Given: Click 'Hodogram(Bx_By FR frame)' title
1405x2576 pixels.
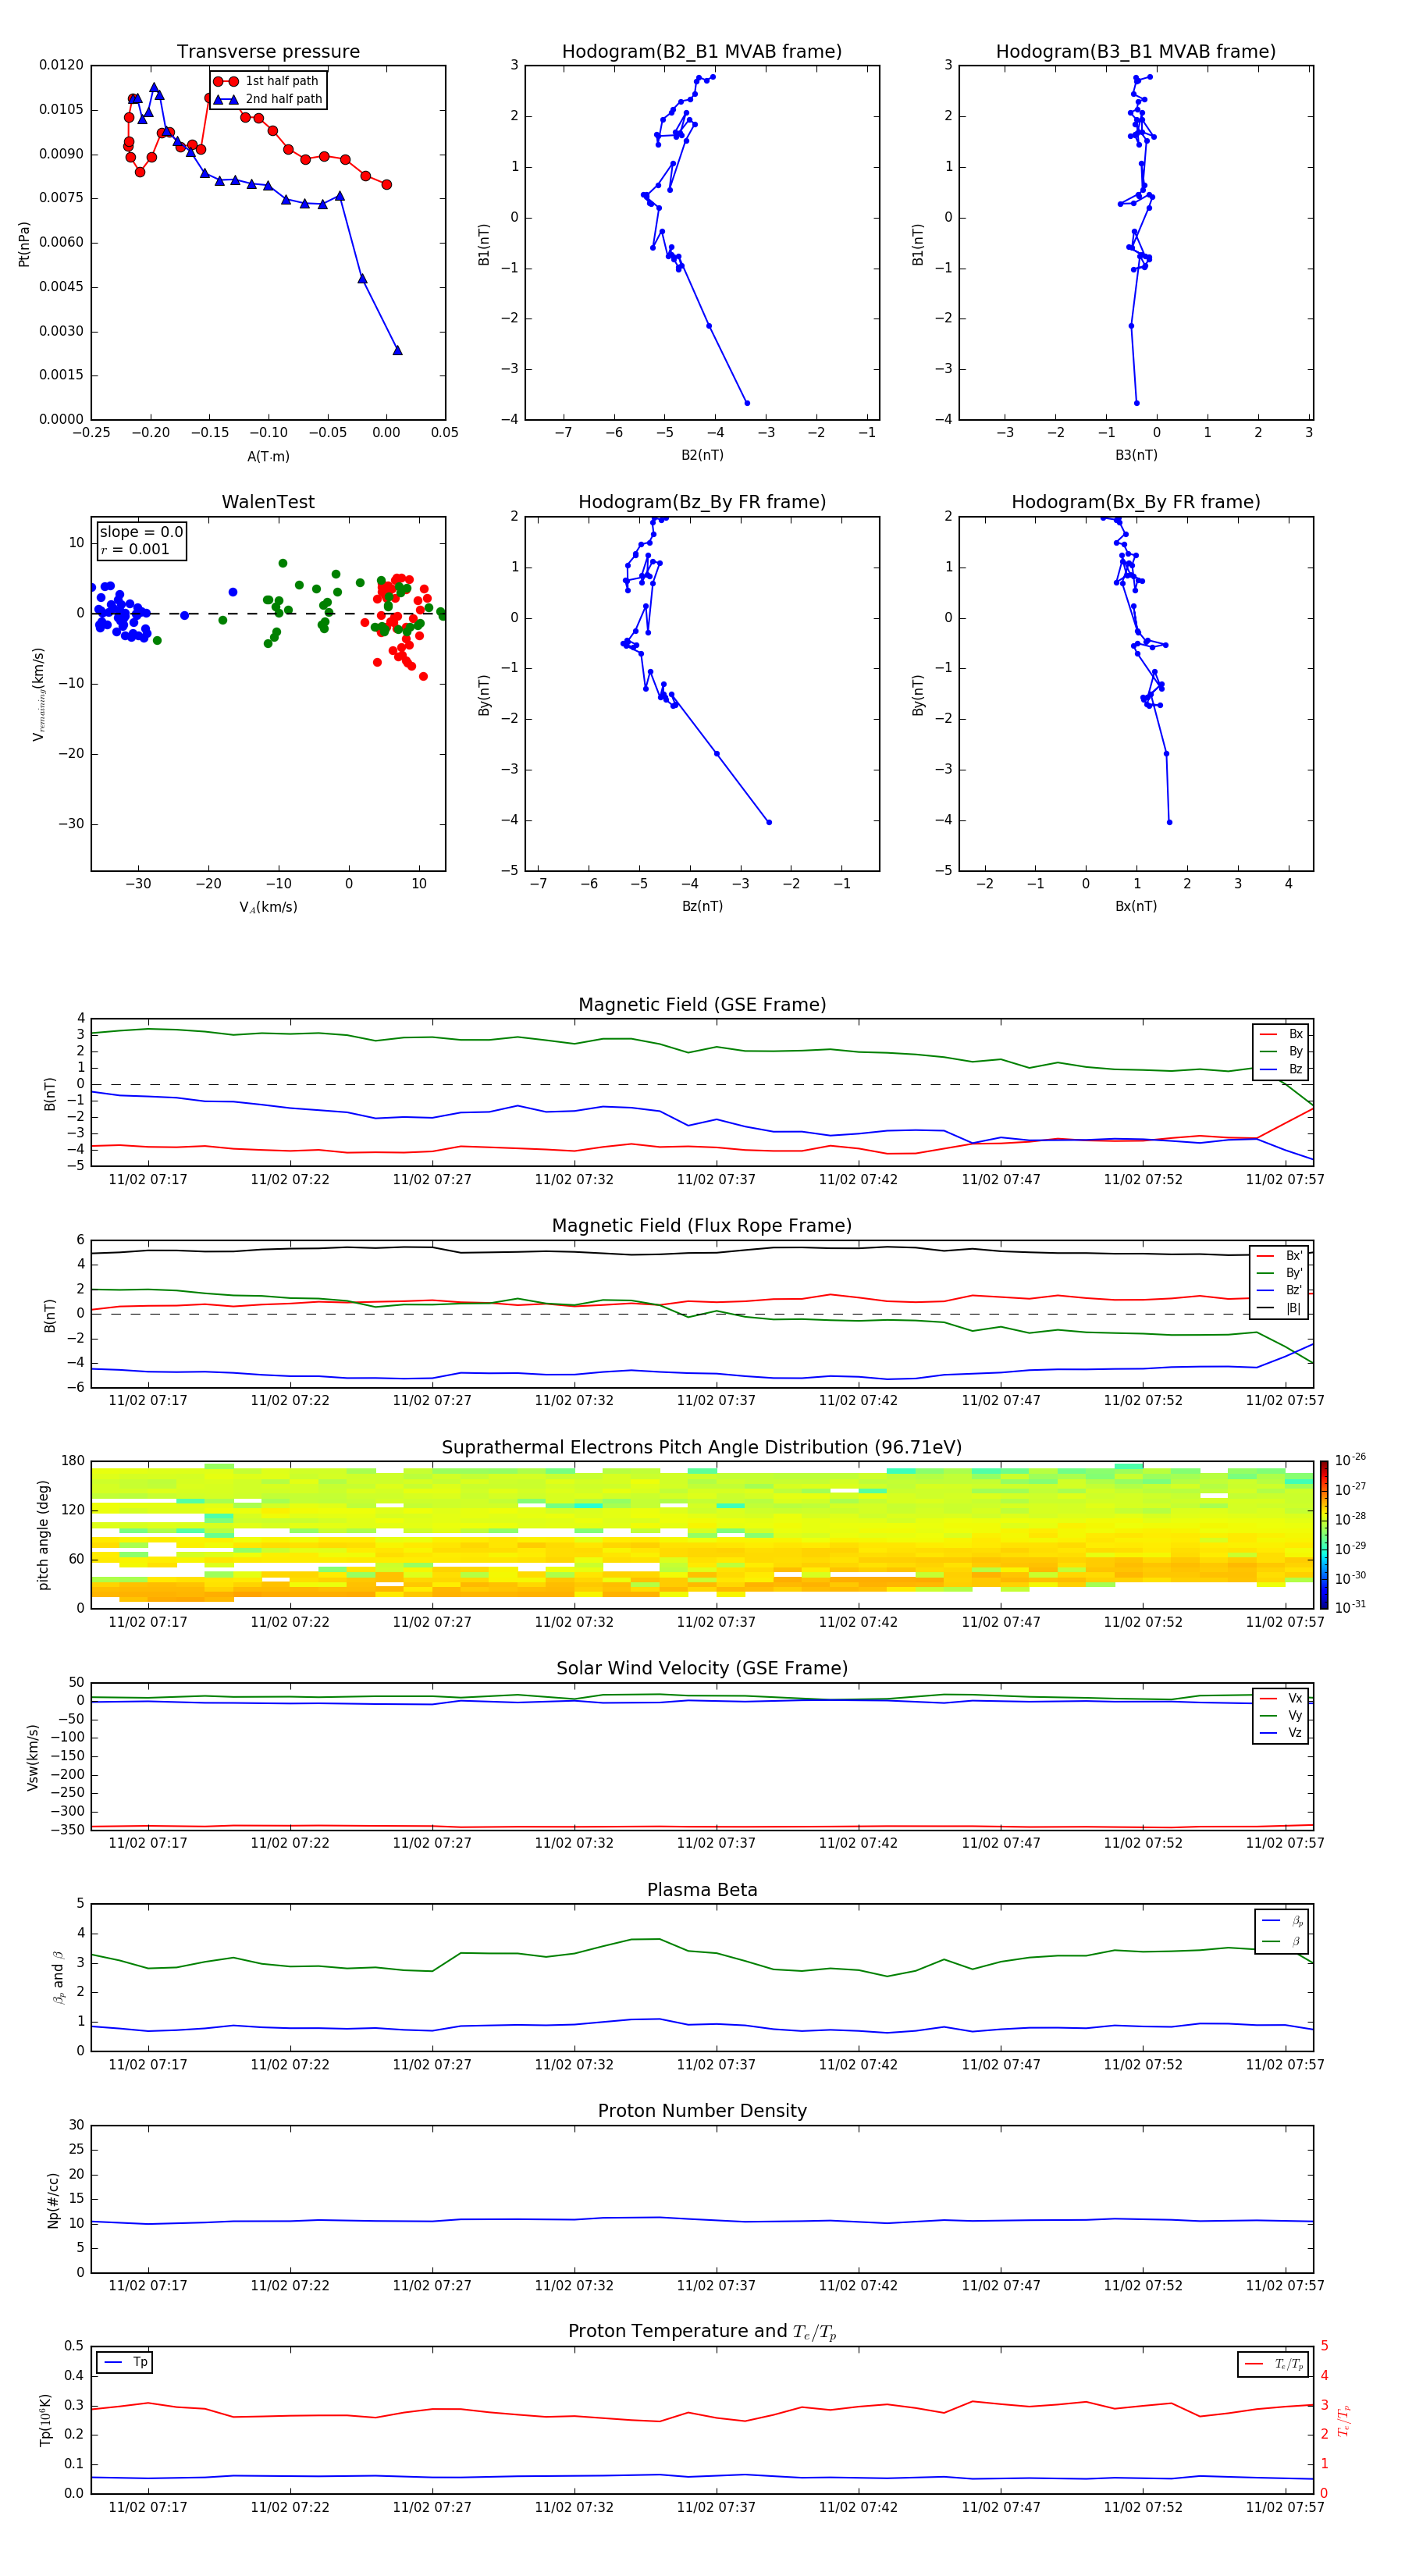Looking at the screenshot, I should (1136, 502).
